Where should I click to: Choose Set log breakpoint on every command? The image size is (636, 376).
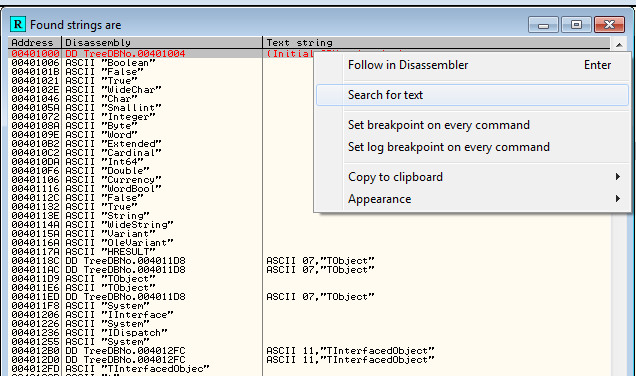click(472, 147)
